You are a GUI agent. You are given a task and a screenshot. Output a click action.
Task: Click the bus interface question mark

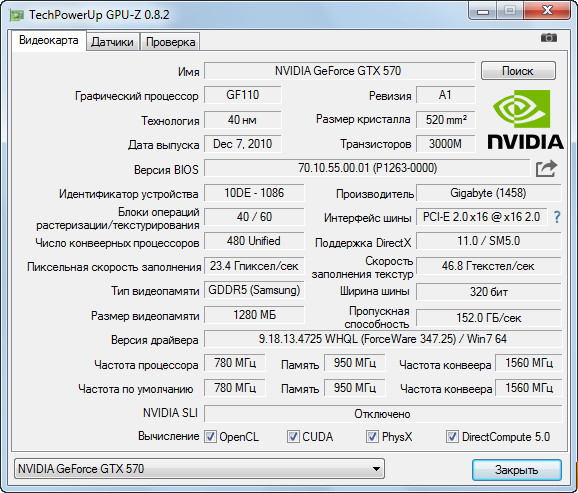click(x=557, y=217)
